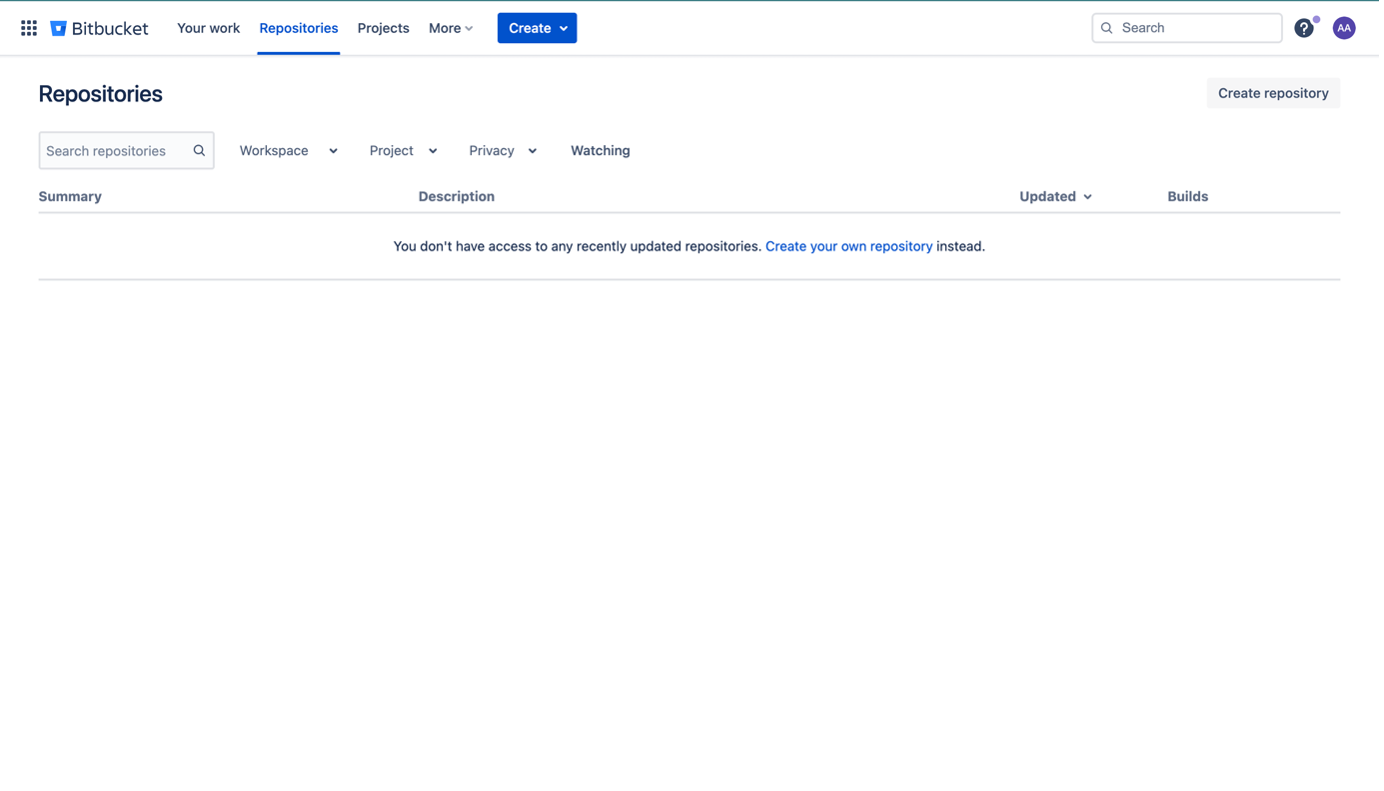Sort by the Updated column
Image resolution: width=1384 pixels, height=791 pixels.
[x=1055, y=197]
